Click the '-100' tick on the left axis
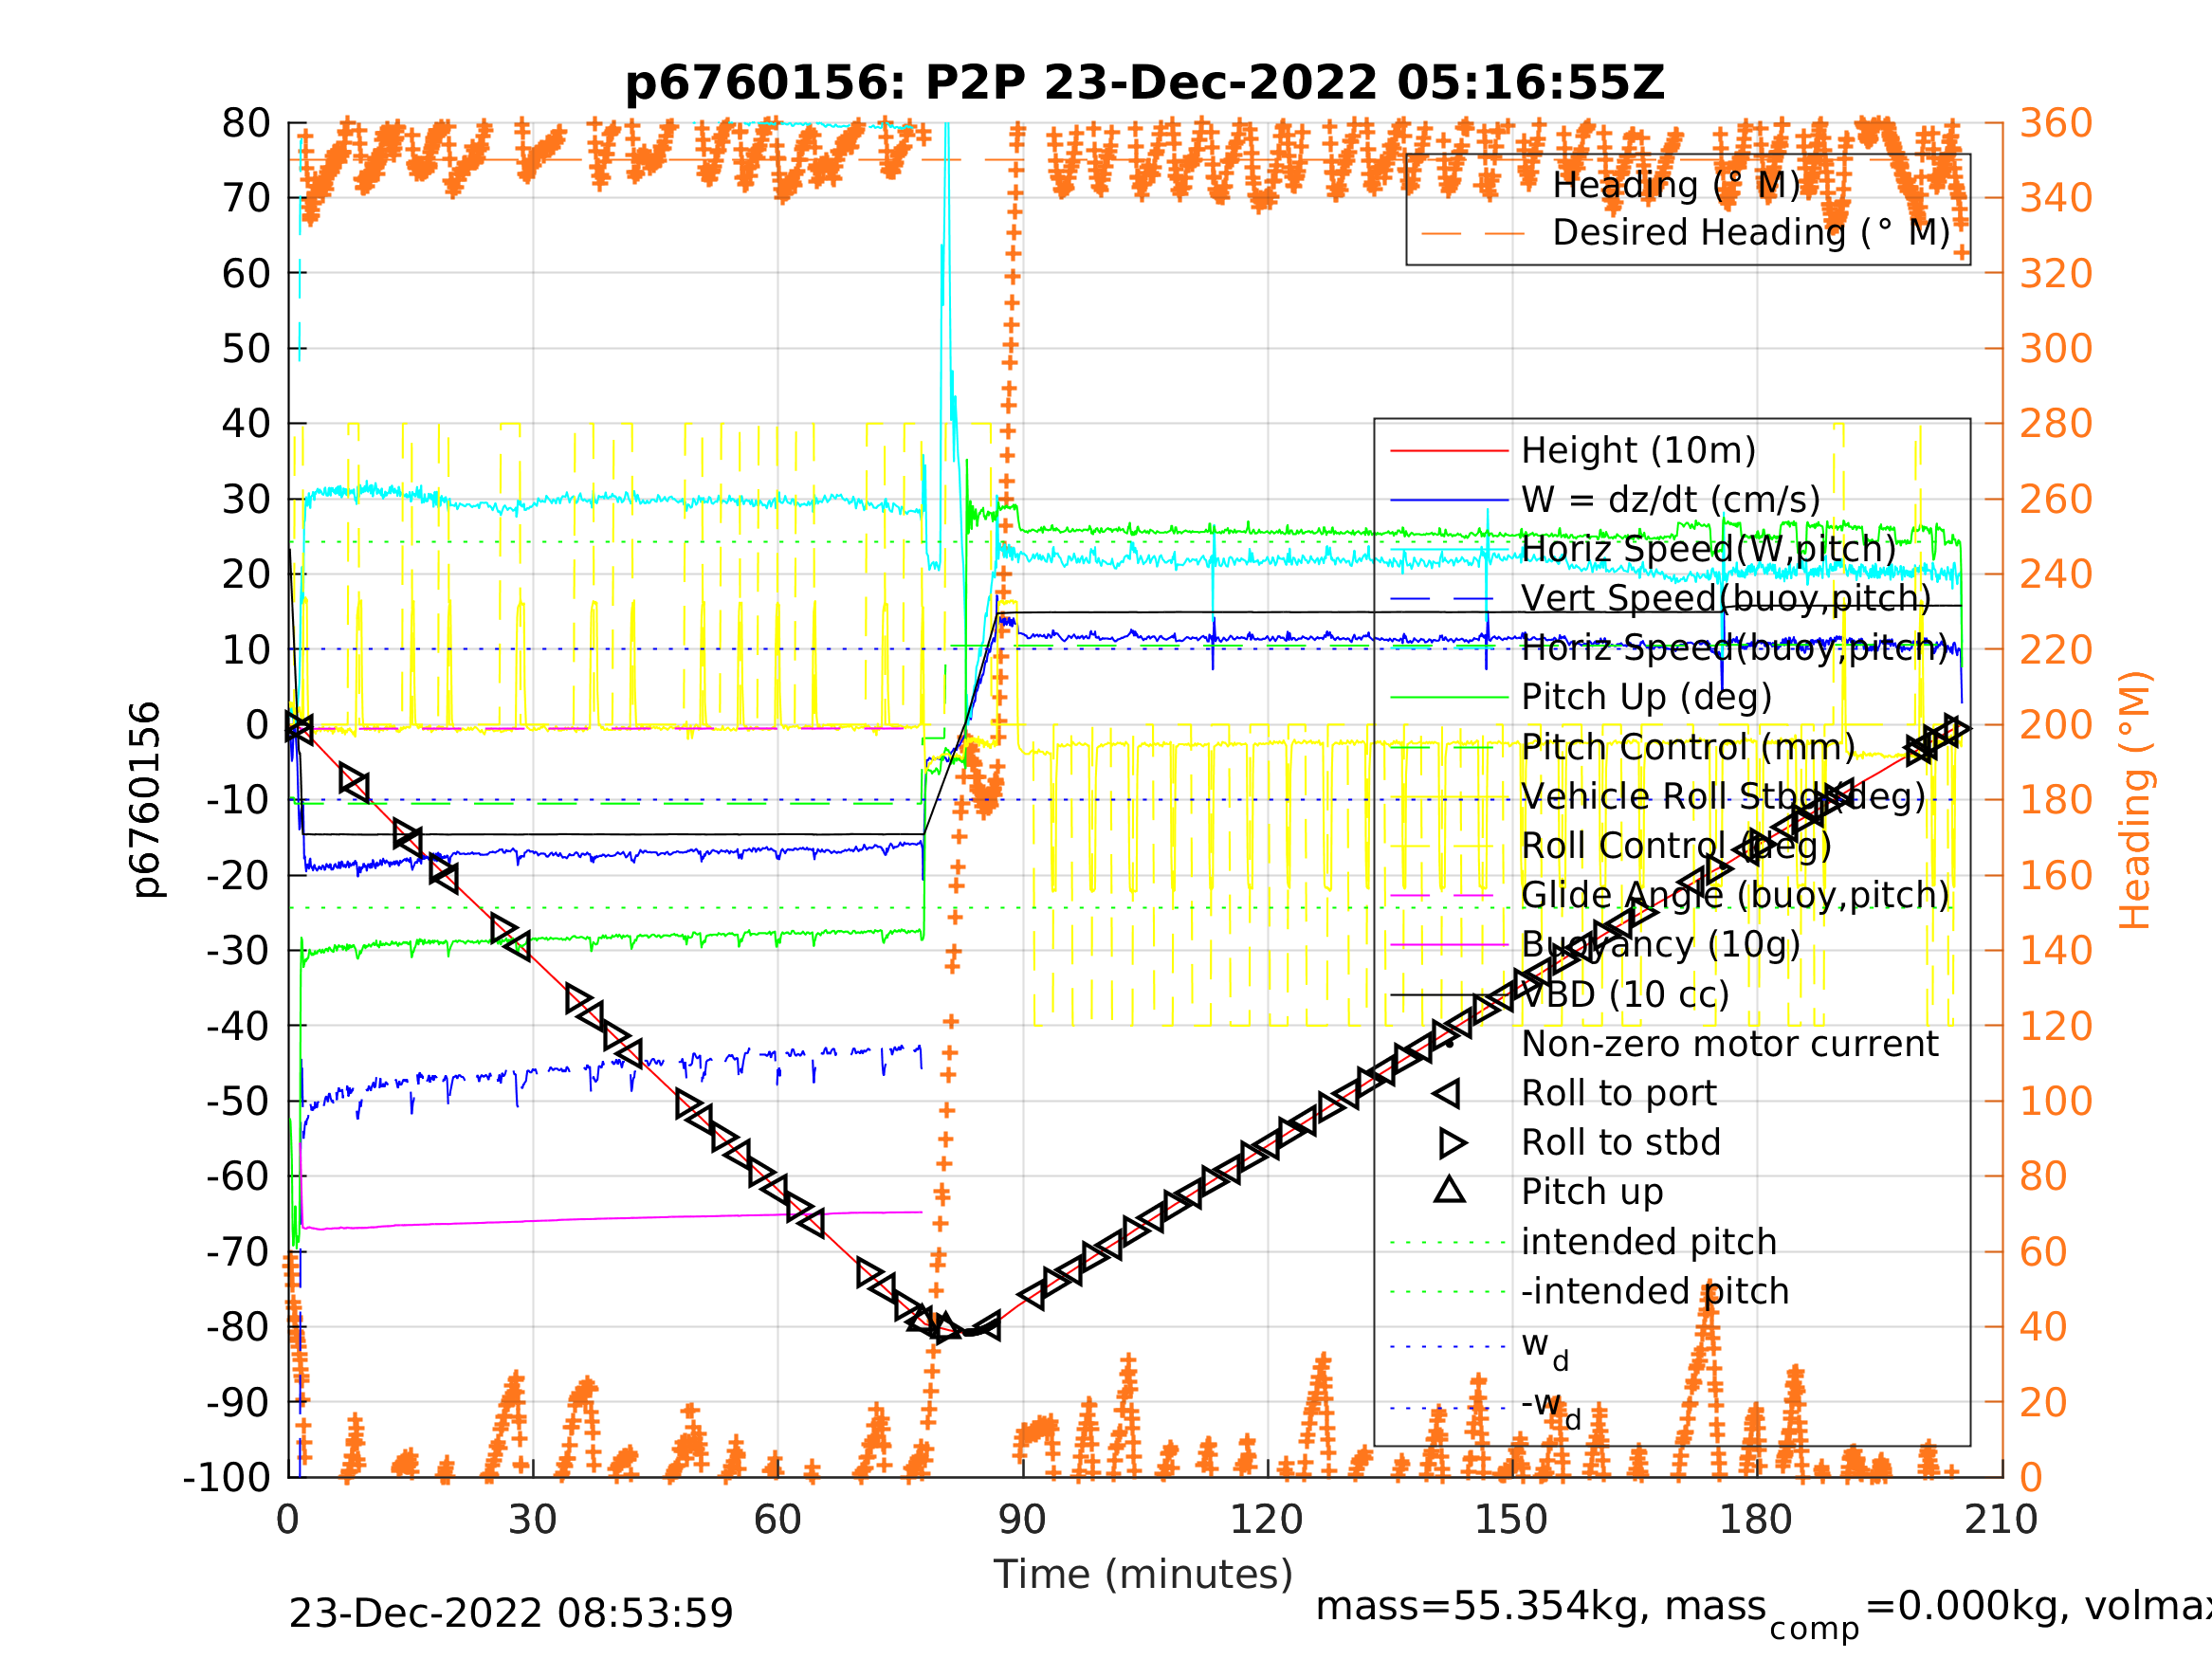This screenshot has height=1659, width=2212. 227,1477
